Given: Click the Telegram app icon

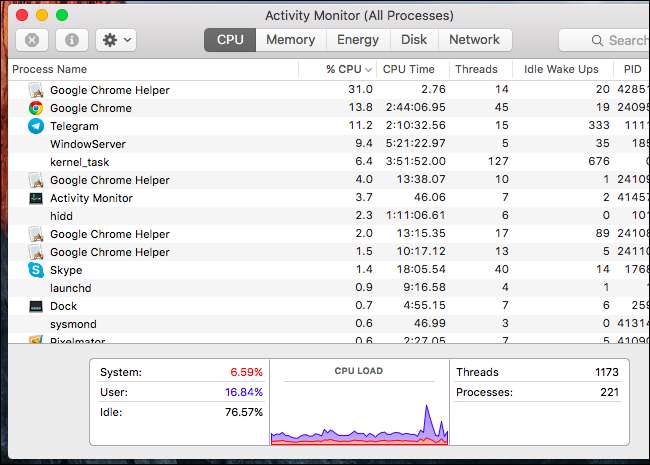Looking at the screenshot, I should [x=36, y=126].
